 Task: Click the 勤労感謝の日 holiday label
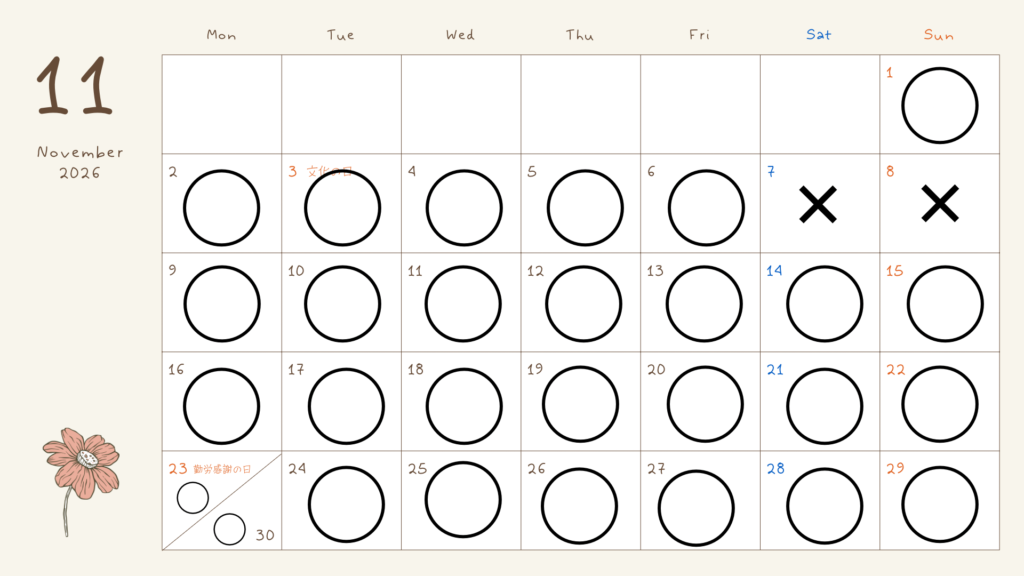(222, 469)
